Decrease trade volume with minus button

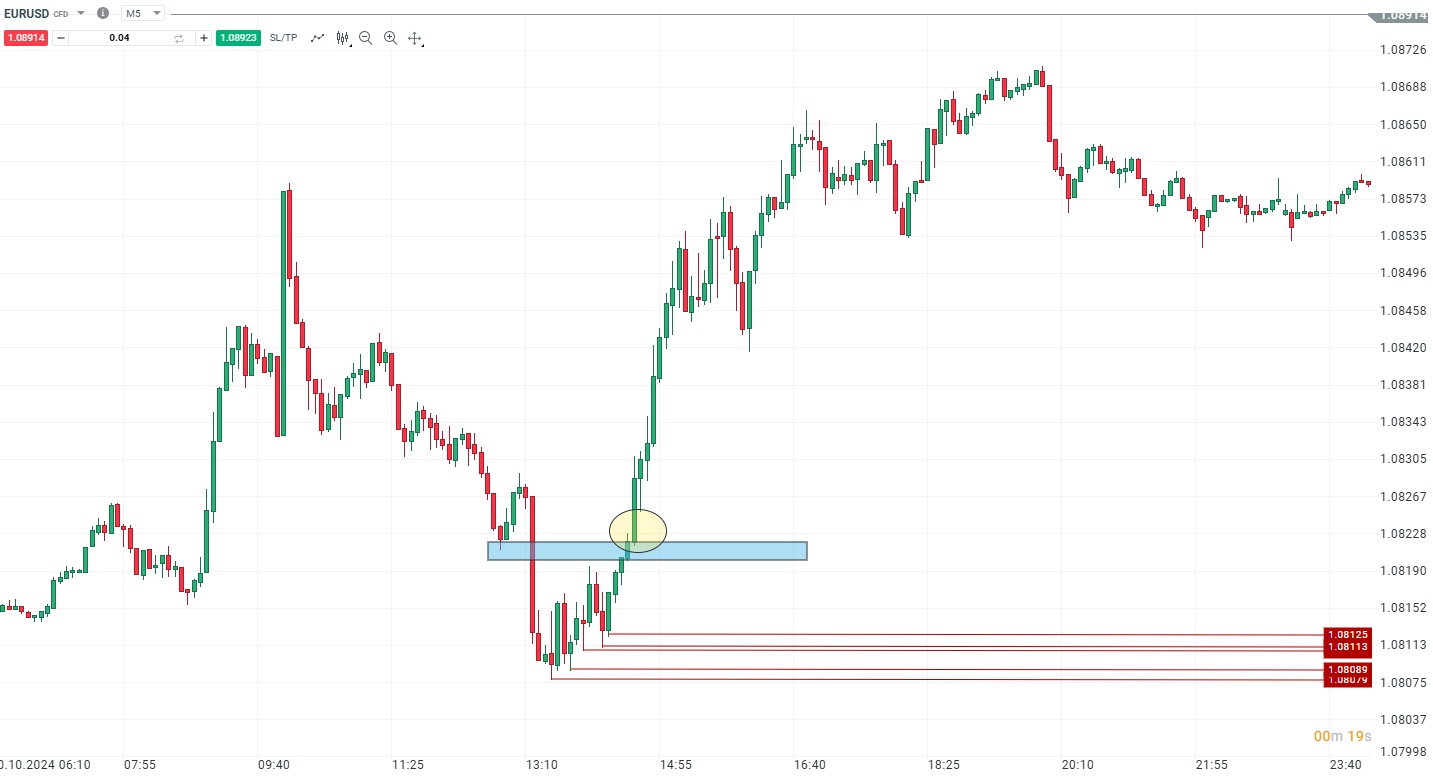[61, 38]
